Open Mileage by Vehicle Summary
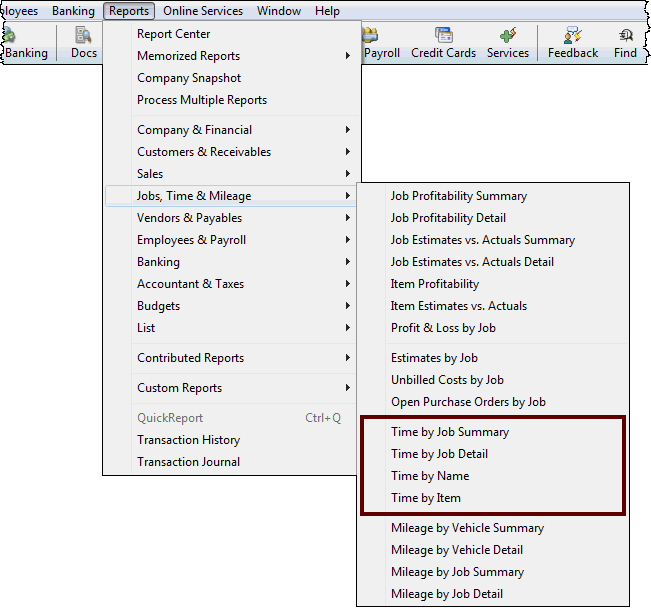 [493, 528]
